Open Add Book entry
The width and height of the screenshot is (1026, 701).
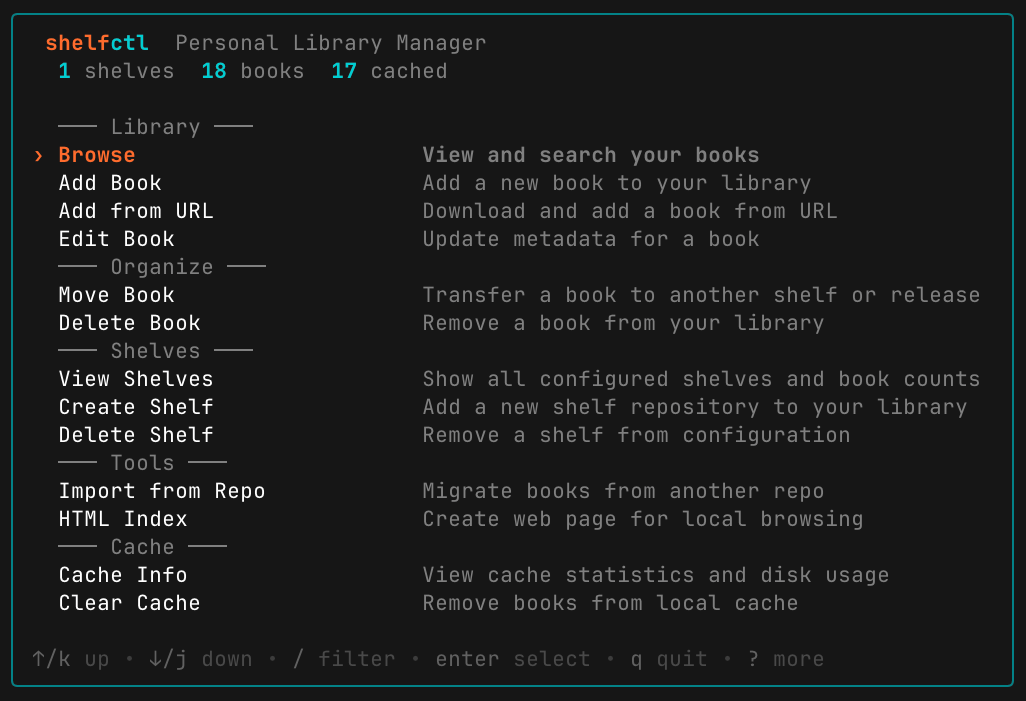pyautogui.click(x=110, y=183)
